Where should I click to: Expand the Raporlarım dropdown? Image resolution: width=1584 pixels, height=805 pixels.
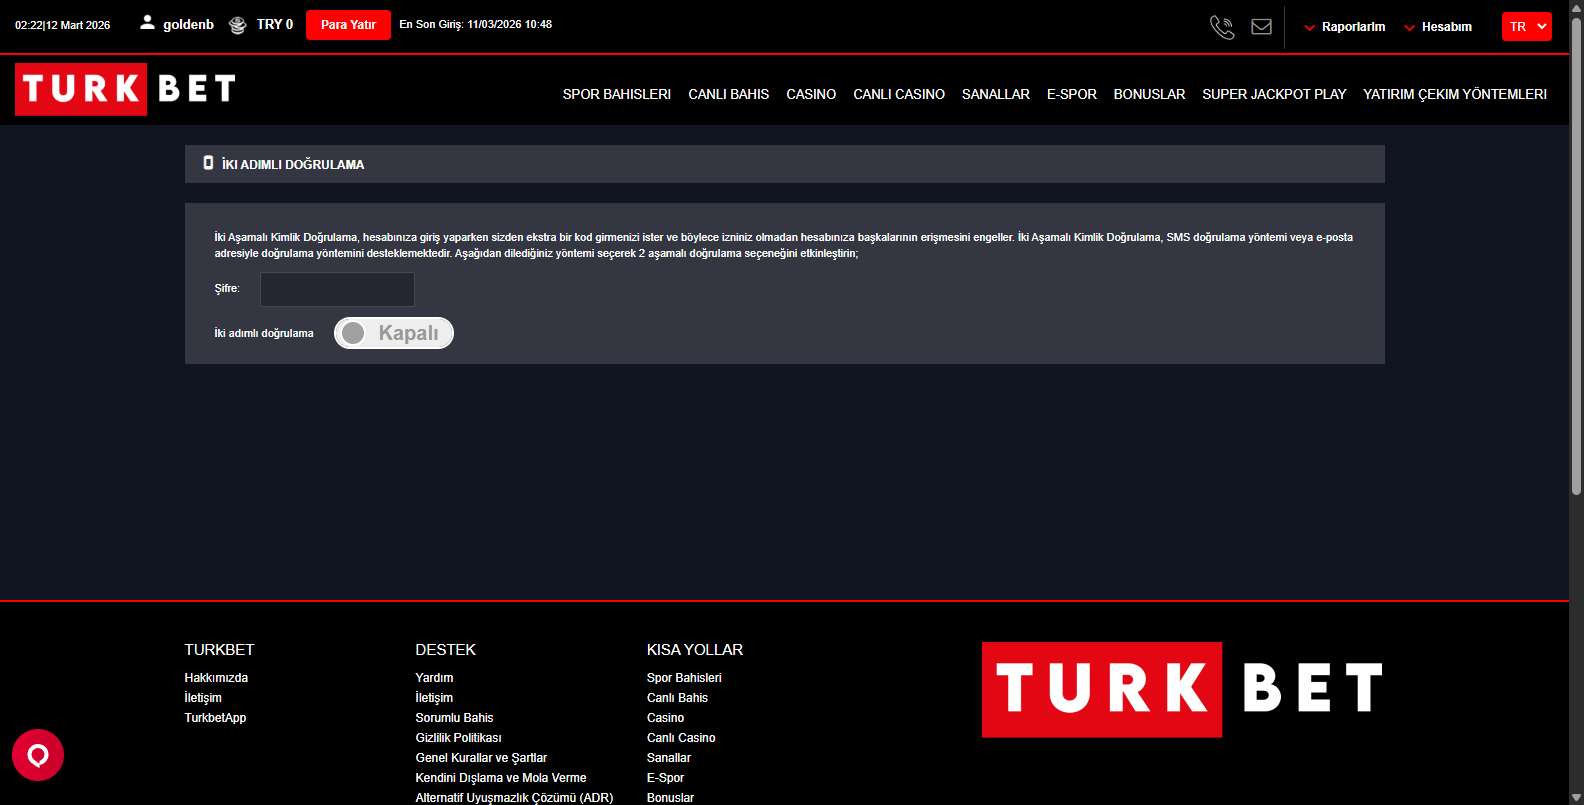(1345, 27)
